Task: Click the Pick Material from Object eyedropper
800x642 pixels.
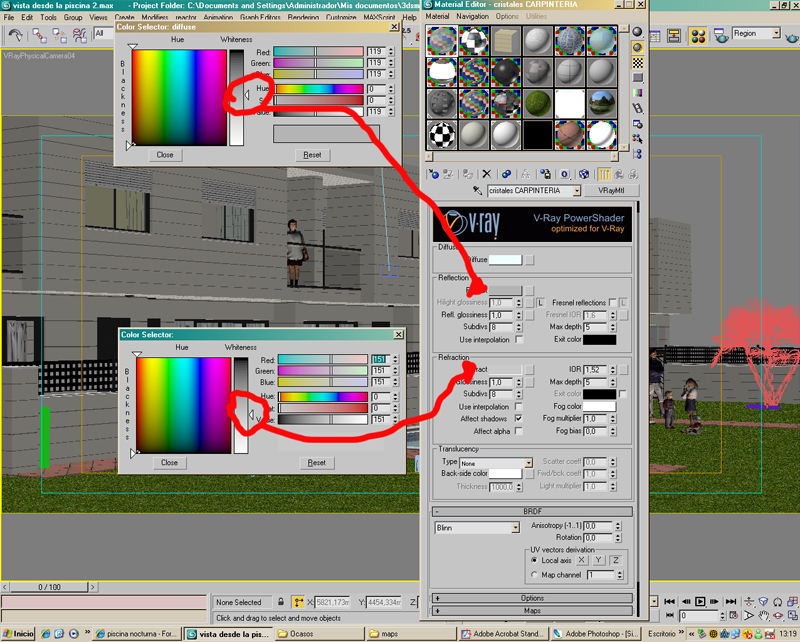Action: point(477,190)
